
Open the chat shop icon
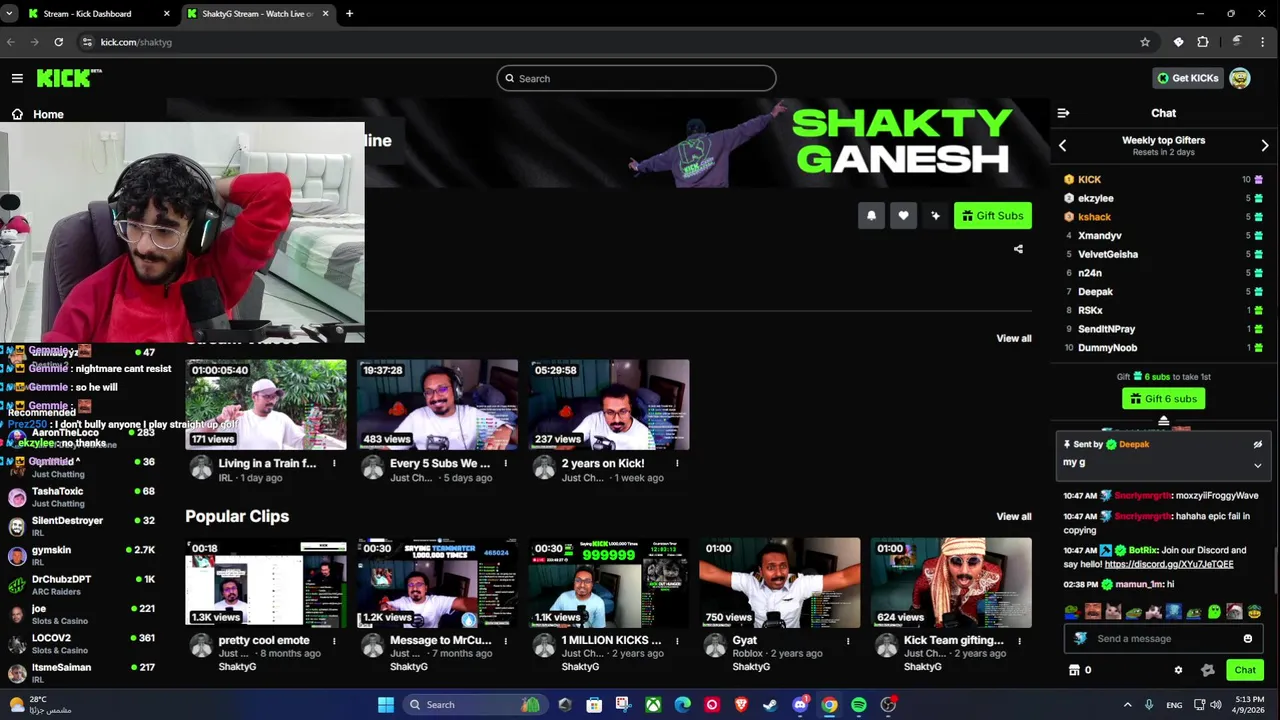(x=1075, y=670)
